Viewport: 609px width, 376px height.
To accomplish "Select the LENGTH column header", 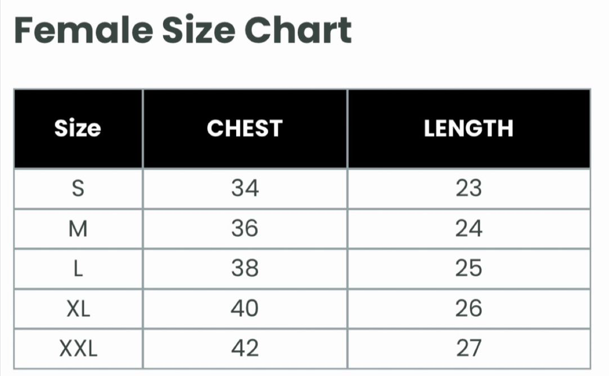I will point(469,128).
